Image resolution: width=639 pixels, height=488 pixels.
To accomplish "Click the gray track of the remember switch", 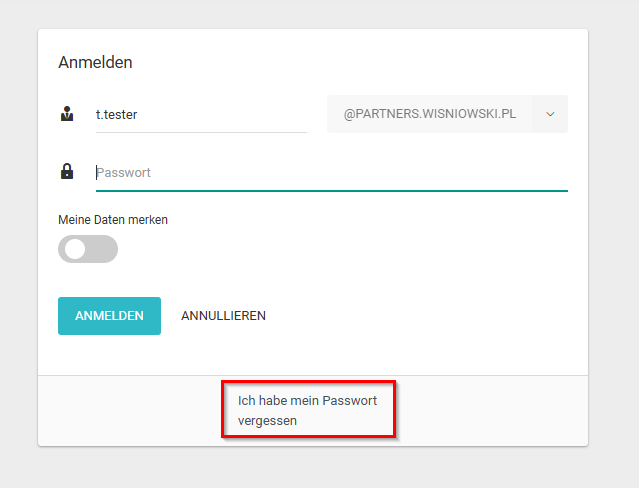I will pyautogui.click(x=104, y=249).
